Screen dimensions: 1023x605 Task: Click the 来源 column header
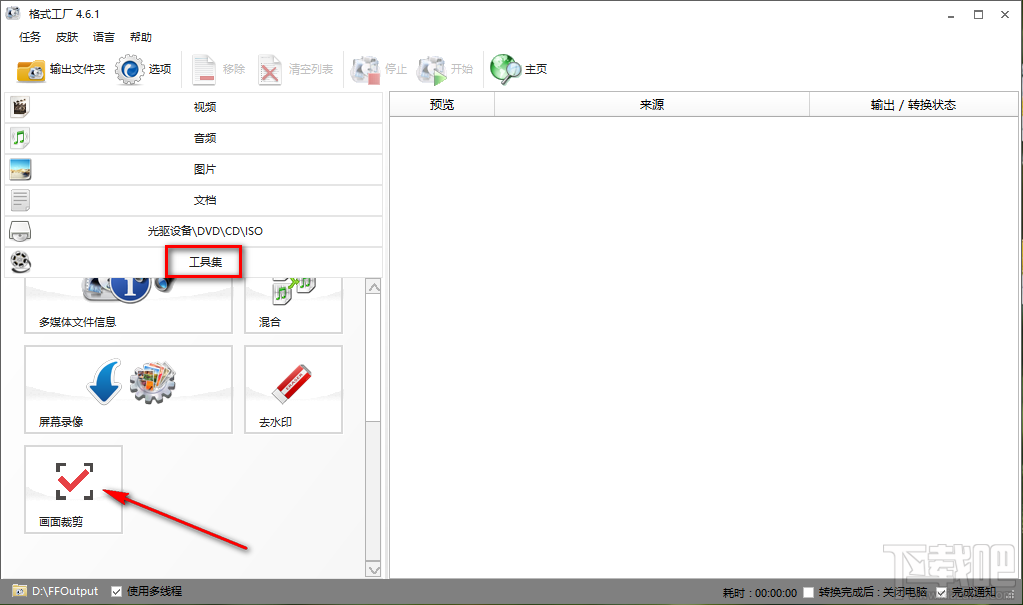(x=652, y=104)
